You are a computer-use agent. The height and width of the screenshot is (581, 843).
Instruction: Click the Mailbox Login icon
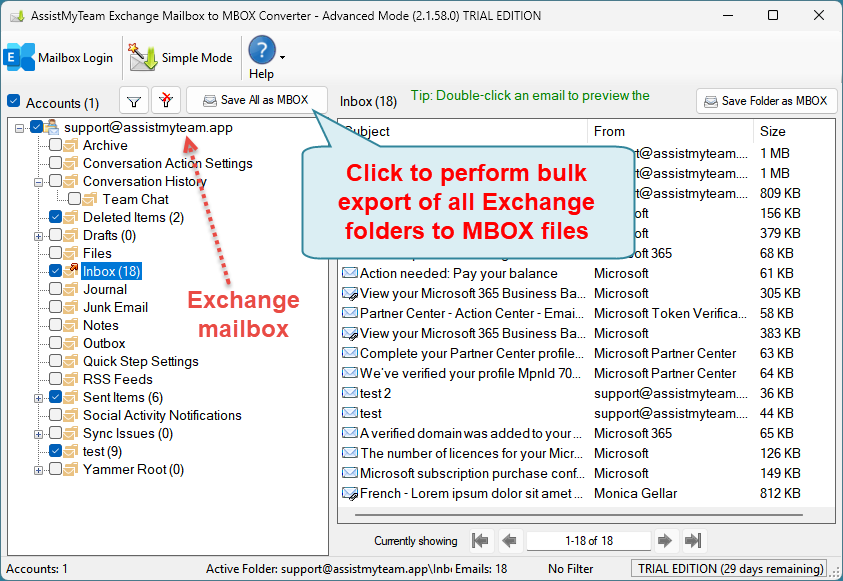tap(20, 57)
